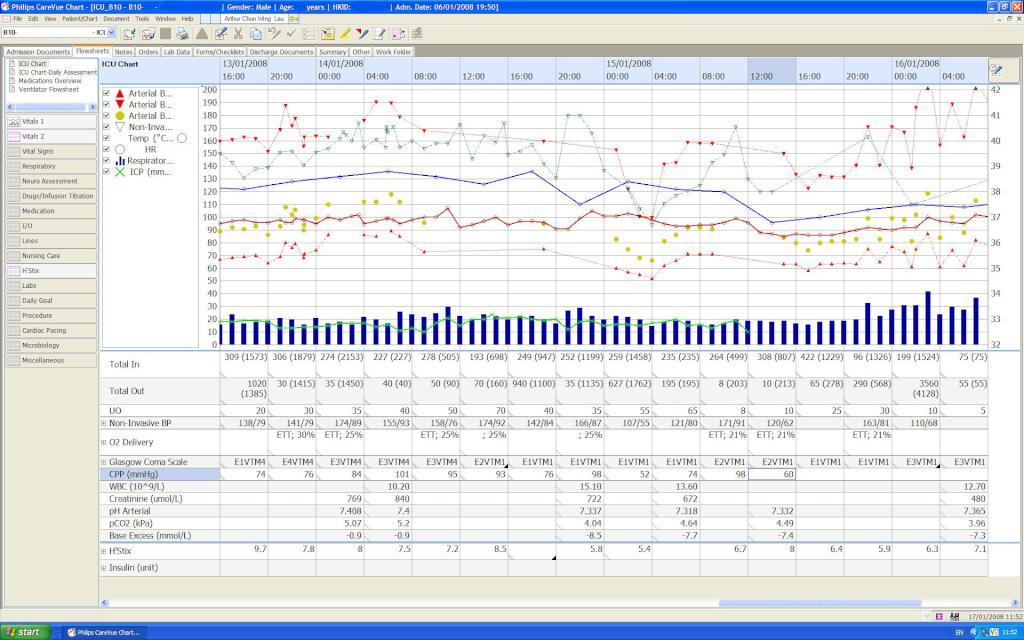Uncheck the Arterial B down-triangle series checkbox
This screenshot has width=1024, height=640.
pyautogui.click(x=107, y=104)
